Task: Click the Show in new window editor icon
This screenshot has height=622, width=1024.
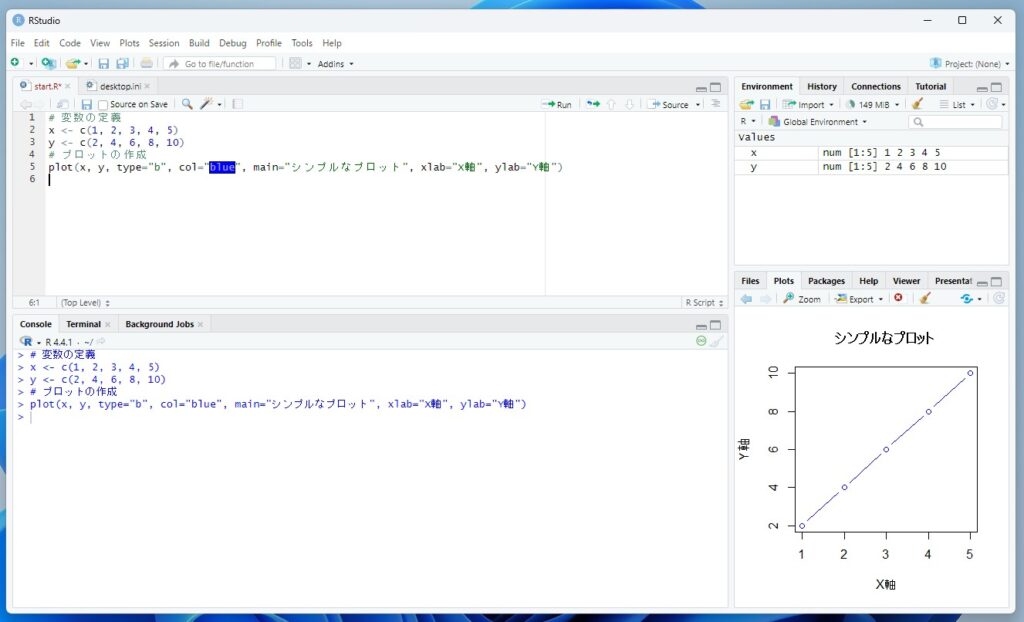Action: point(63,104)
